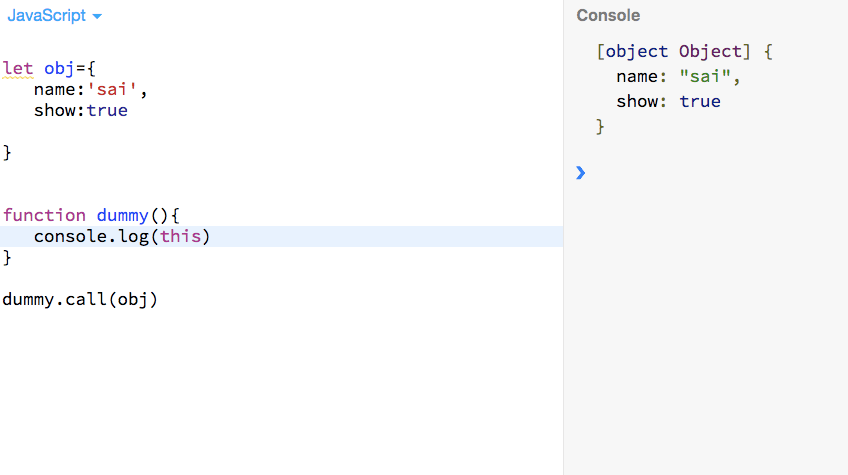Click the dummy.call(obj) code line
848x475 pixels.
click(80, 299)
